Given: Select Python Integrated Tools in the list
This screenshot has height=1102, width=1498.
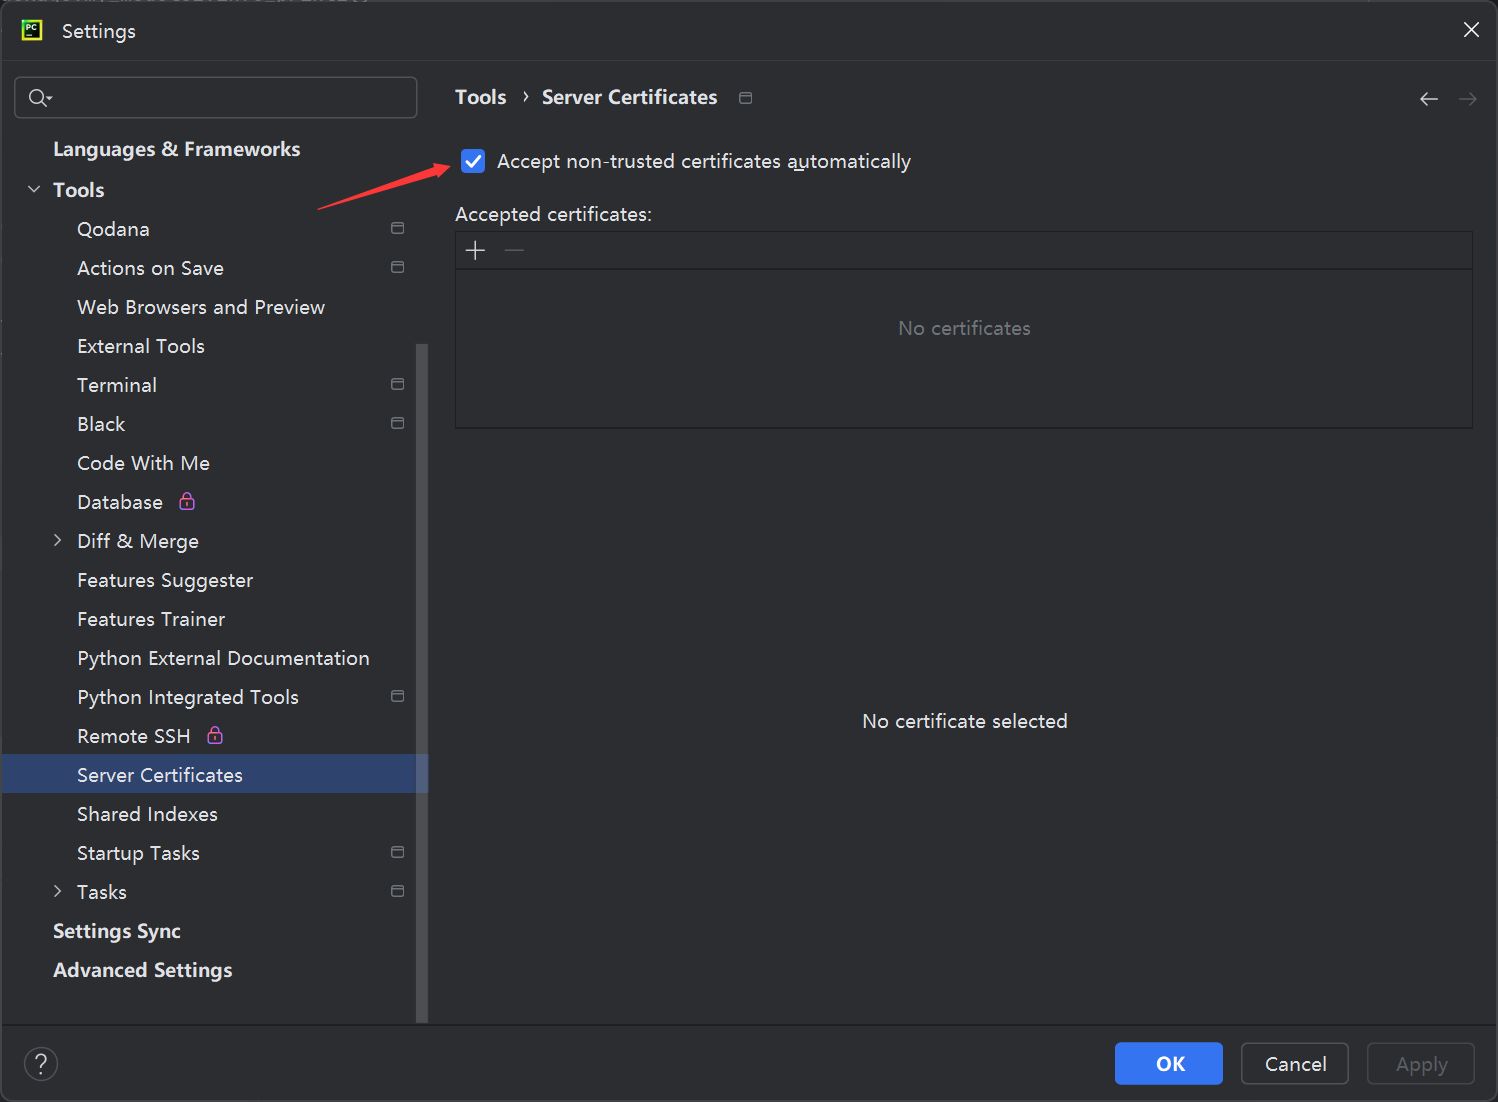Looking at the screenshot, I should pyautogui.click(x=188, y=697).
